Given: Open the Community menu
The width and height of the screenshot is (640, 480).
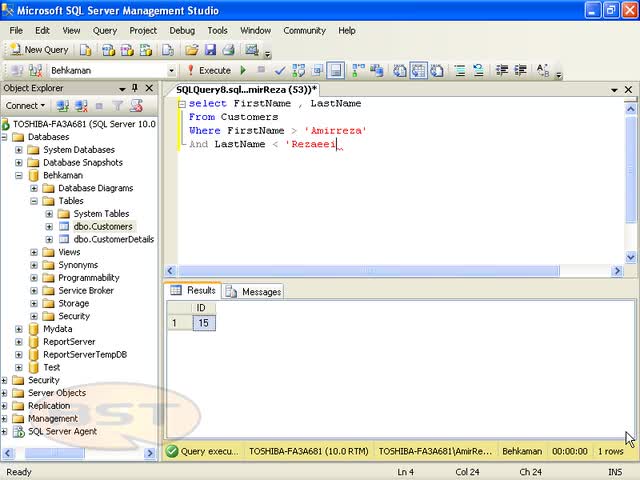Looking at the screenshot, I should (x=304, y=31).
